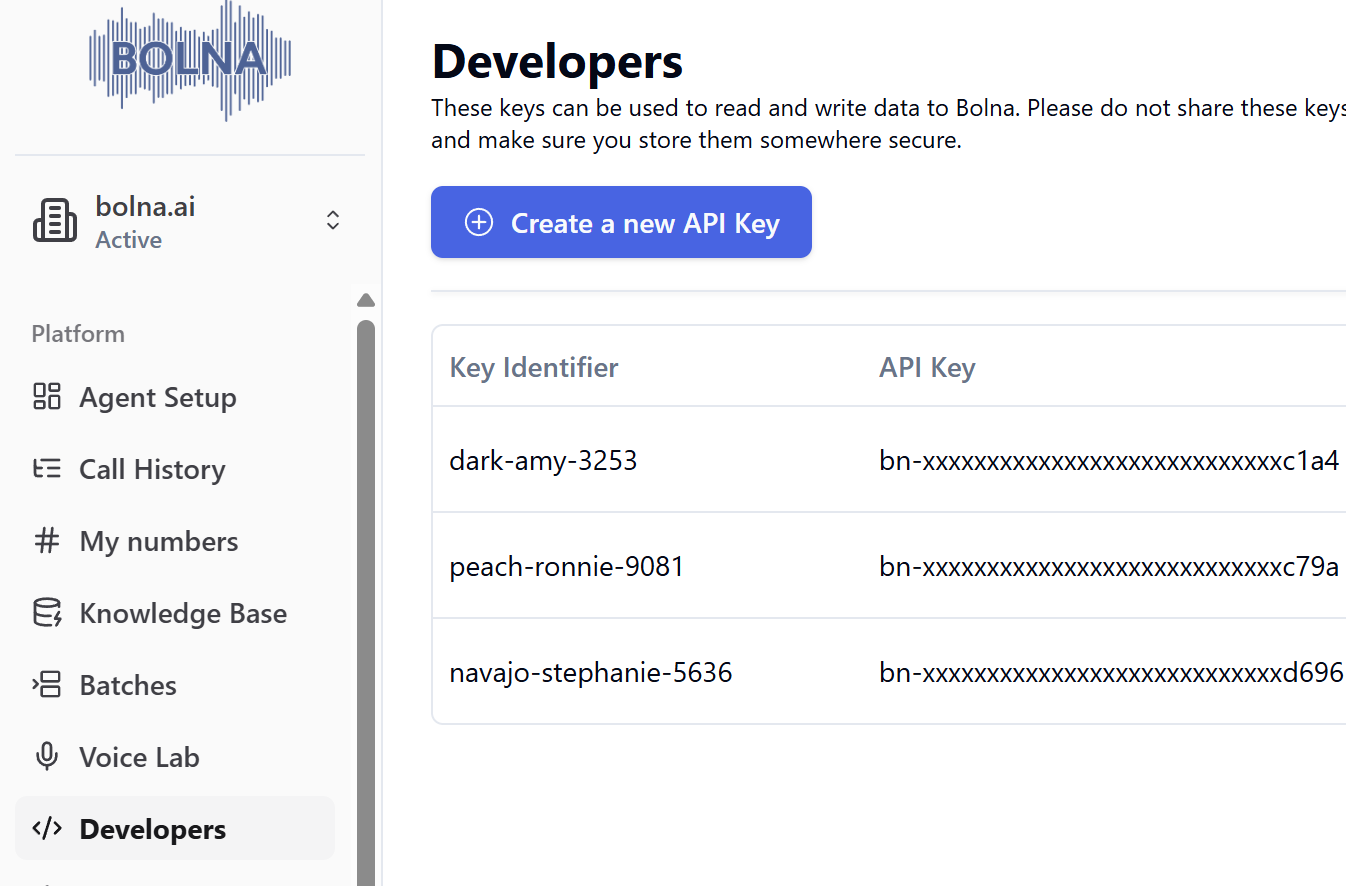Click the Batches icon in the sidebar
This screenshot has width=1346, height=886.
[46, 685]
